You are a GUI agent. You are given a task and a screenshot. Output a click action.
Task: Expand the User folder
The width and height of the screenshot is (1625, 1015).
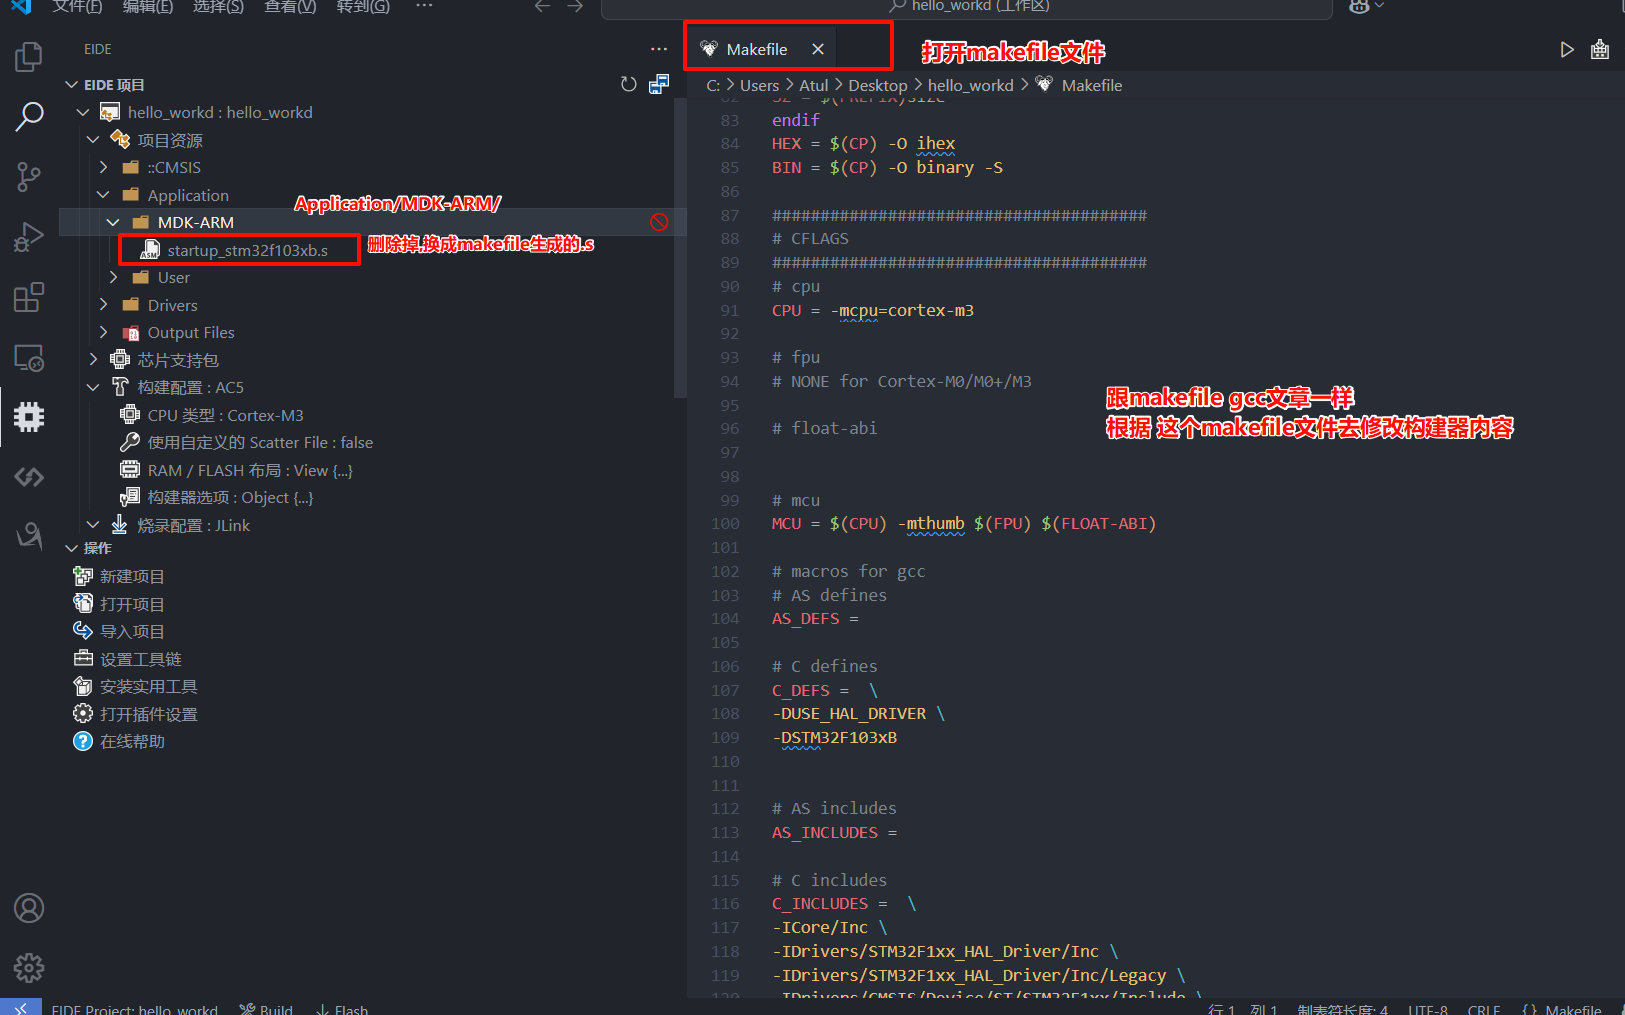click(113, 277)
